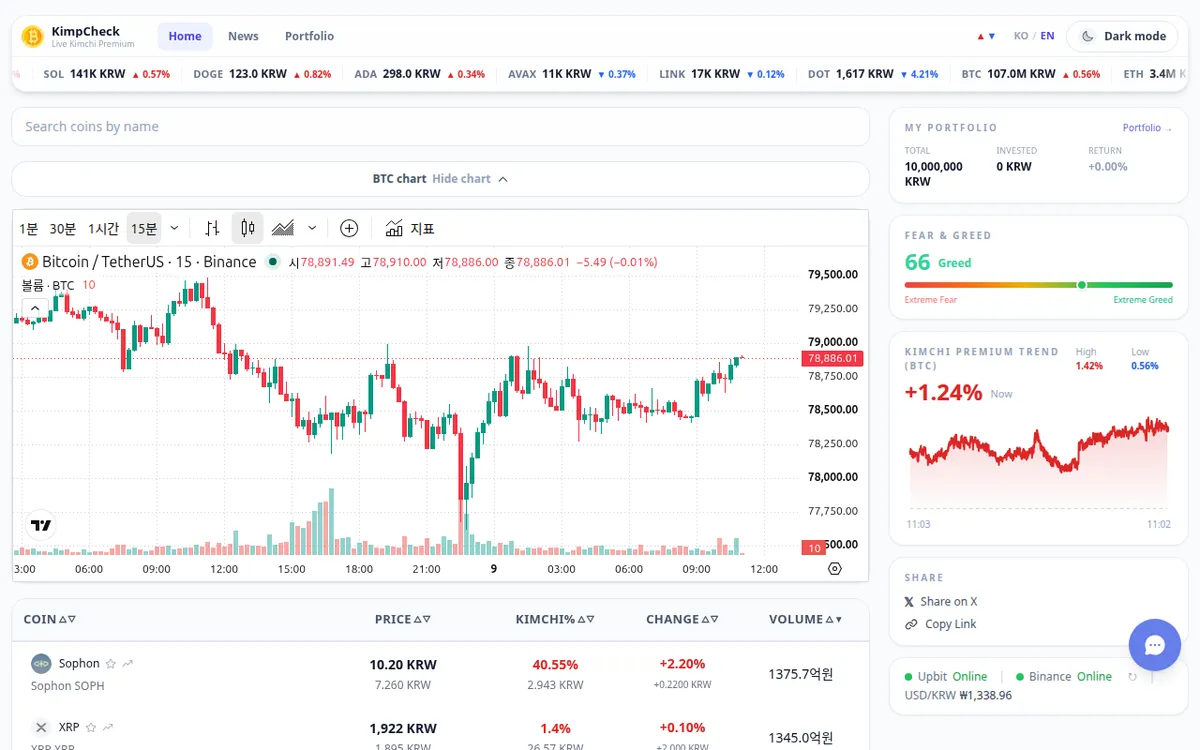Sort table by COIN column
1200x750 pixels.
point(49,619)
